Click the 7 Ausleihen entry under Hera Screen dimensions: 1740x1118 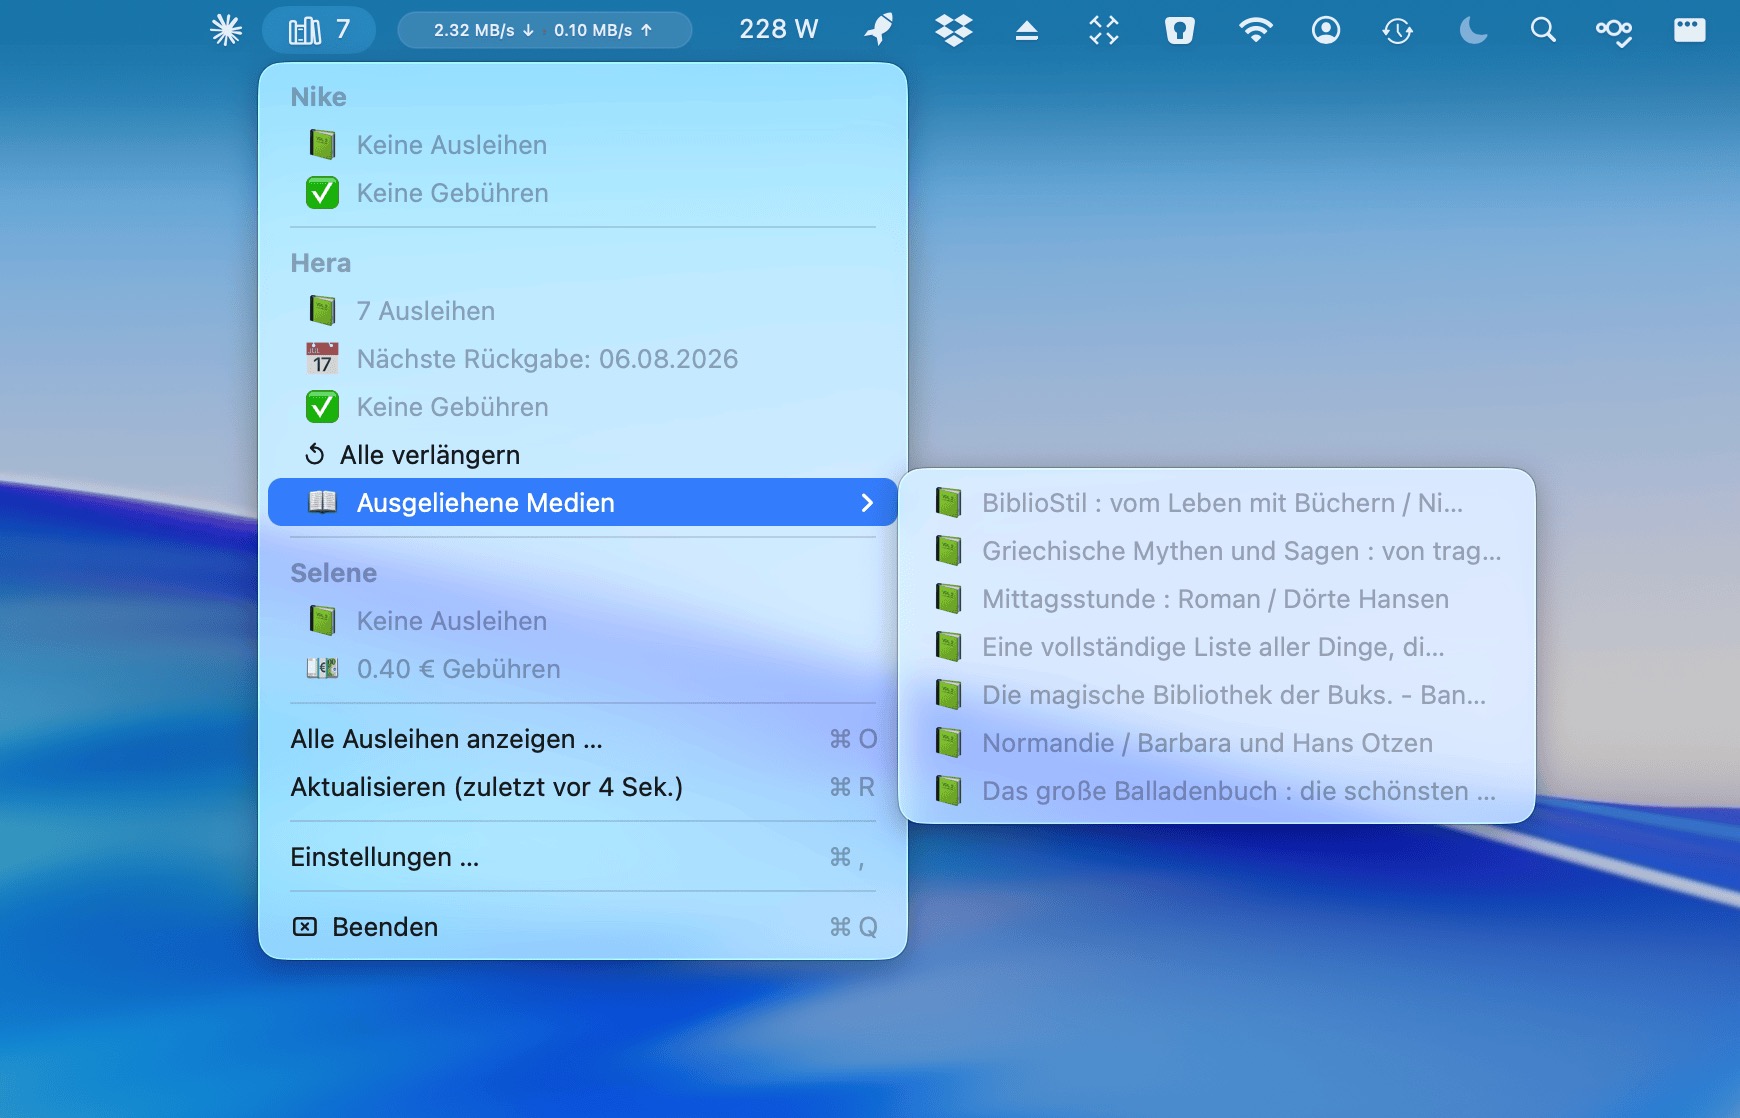[x=583, y=311]
